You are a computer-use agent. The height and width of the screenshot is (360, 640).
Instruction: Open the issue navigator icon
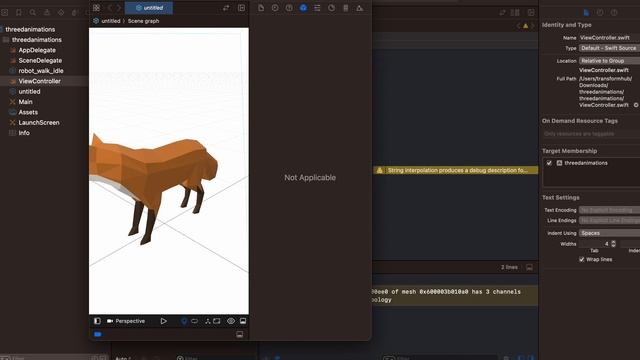pyautogui.click(x=47, y=13)
